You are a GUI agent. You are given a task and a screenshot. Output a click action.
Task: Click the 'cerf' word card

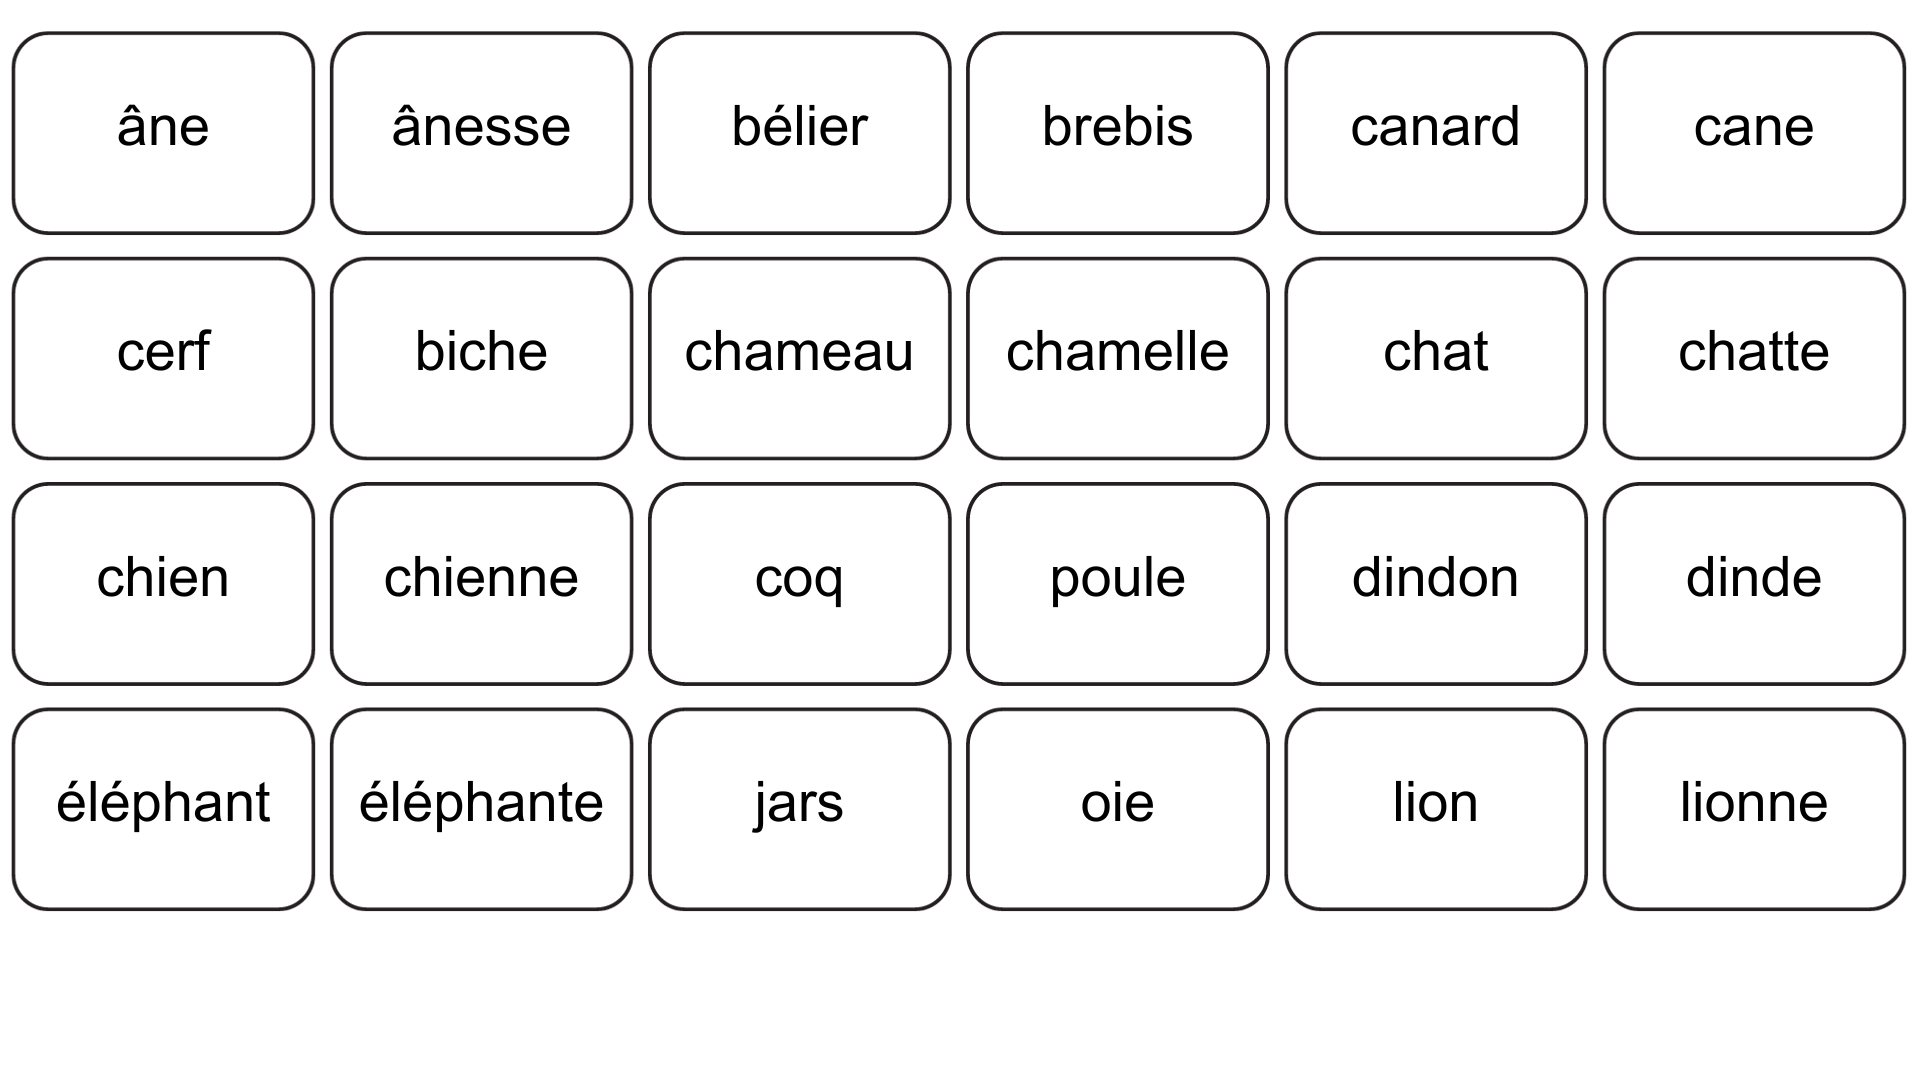point(163,359)
